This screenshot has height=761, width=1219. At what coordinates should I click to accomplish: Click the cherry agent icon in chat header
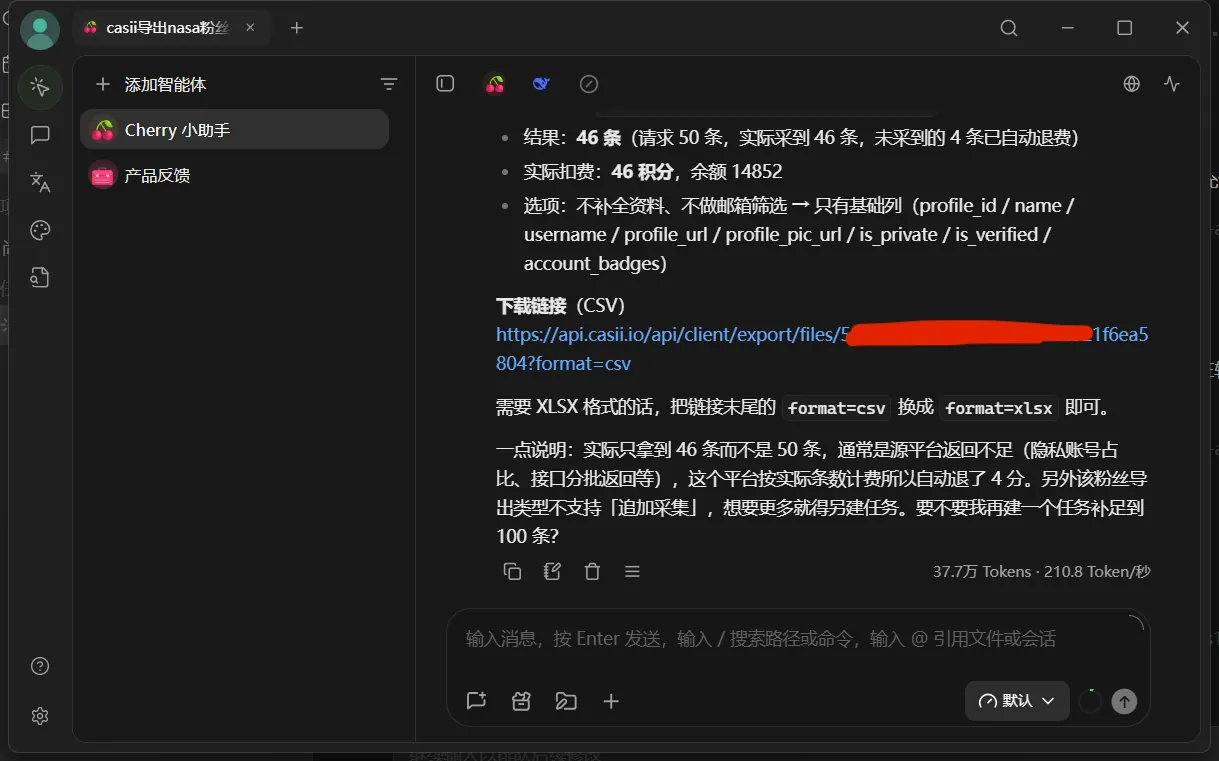point(495,84)
